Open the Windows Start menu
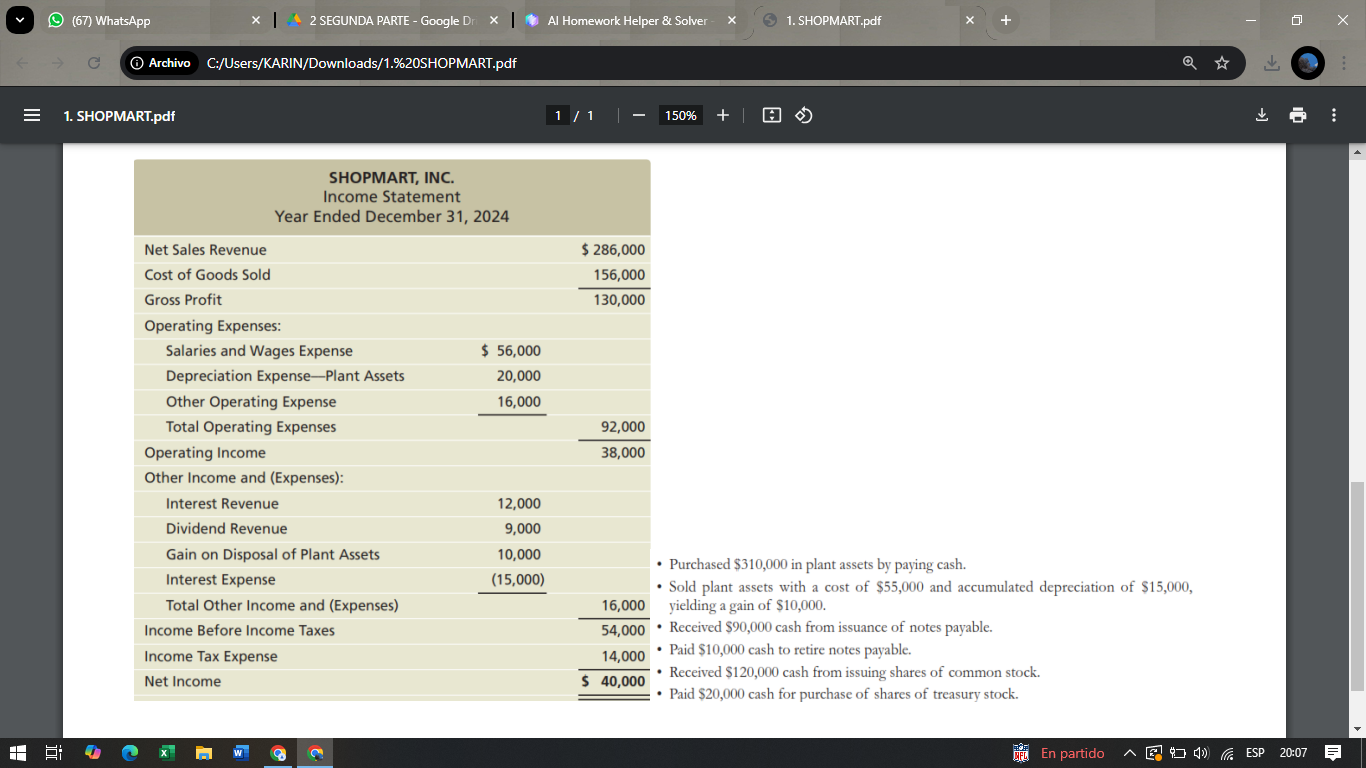This screenshot has height=768, width=1366. tap(18, 753)
